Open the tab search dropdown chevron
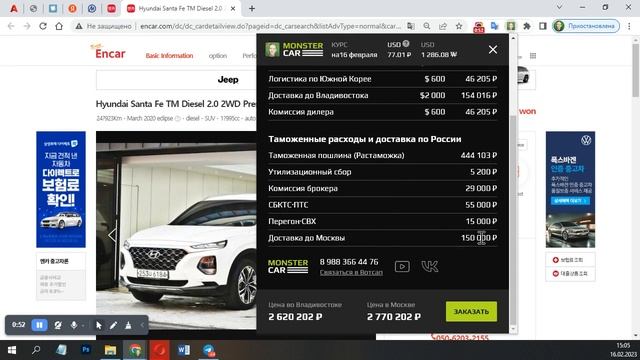Image resolution: width=640 pixels, height=360 pixels. click(x=559, y=7)
